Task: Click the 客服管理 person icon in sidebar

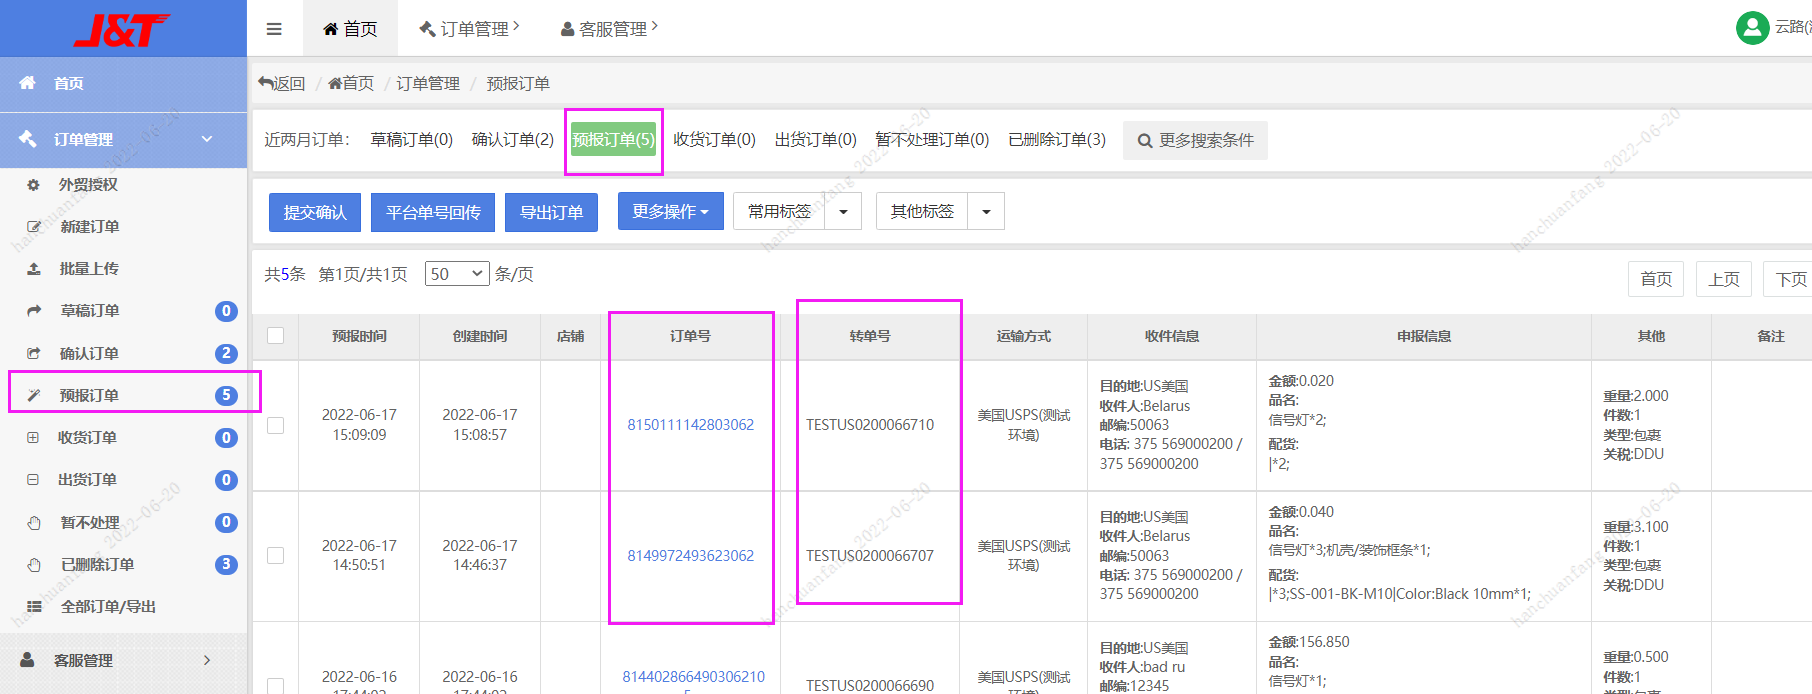Action: [x=27, y=660]
